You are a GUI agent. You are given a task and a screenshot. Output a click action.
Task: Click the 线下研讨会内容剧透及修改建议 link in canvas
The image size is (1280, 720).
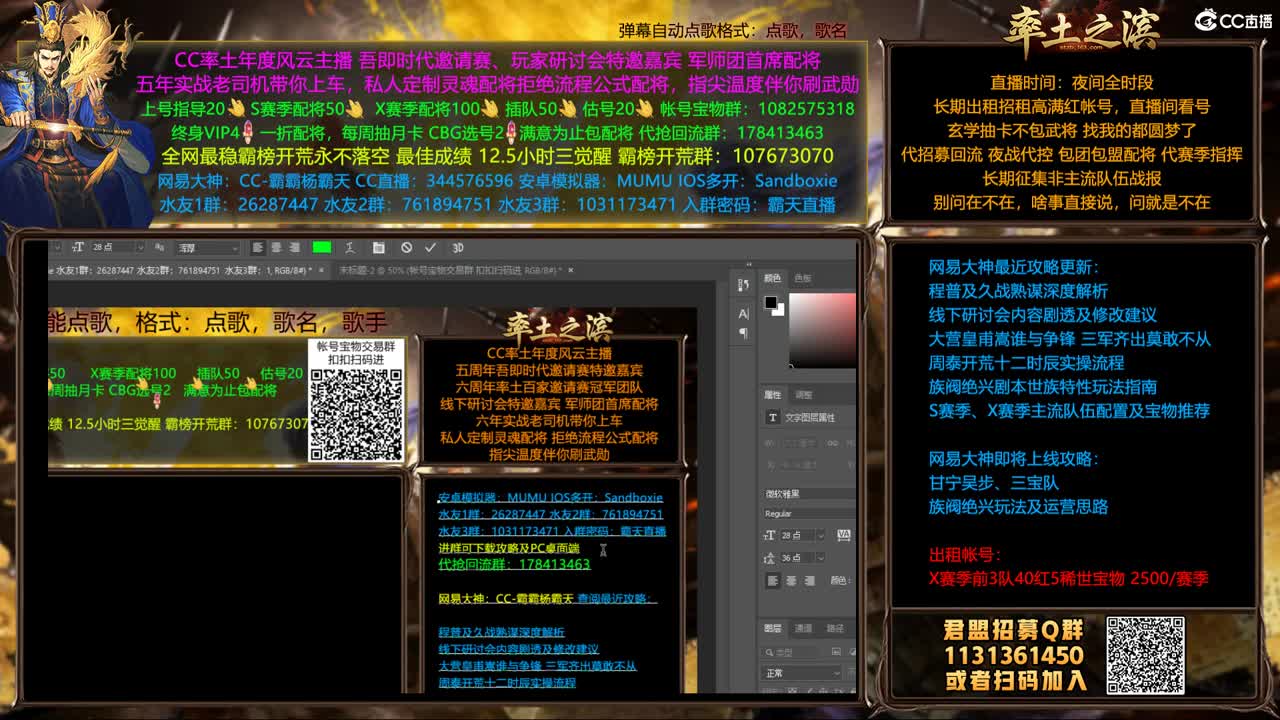pos(518,649)
